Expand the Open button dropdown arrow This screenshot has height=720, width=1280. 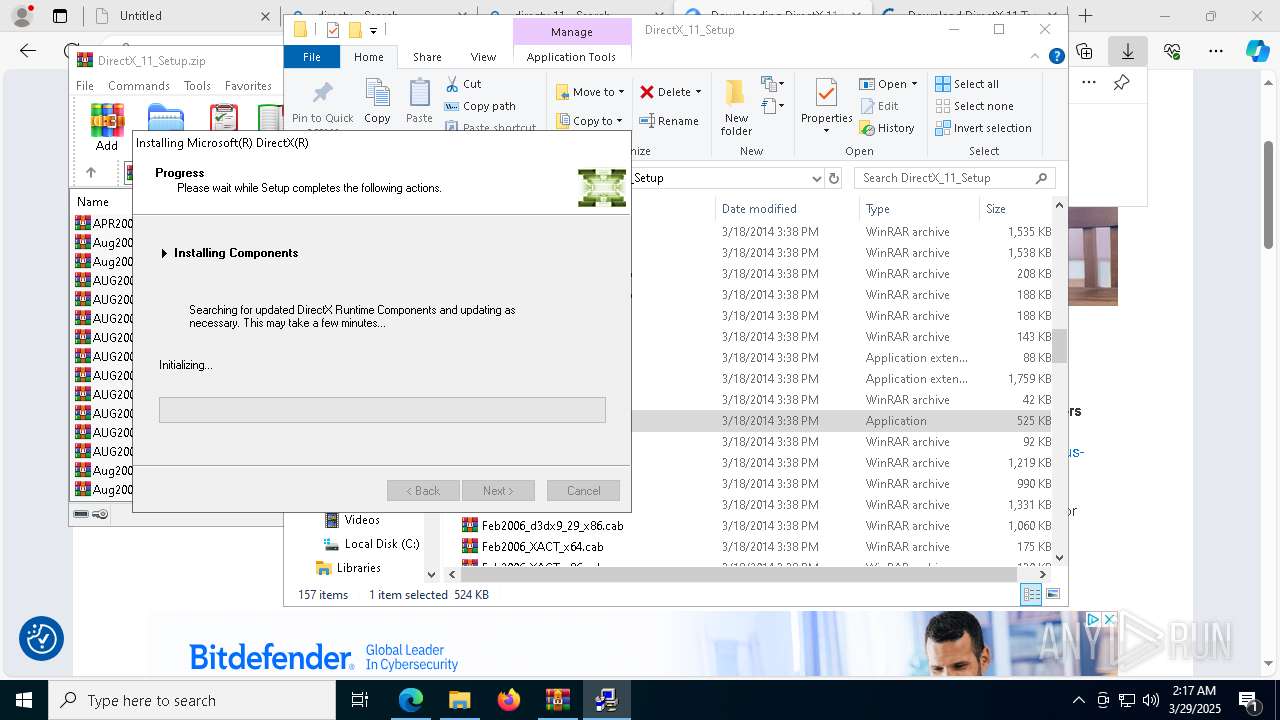[914, 84]
